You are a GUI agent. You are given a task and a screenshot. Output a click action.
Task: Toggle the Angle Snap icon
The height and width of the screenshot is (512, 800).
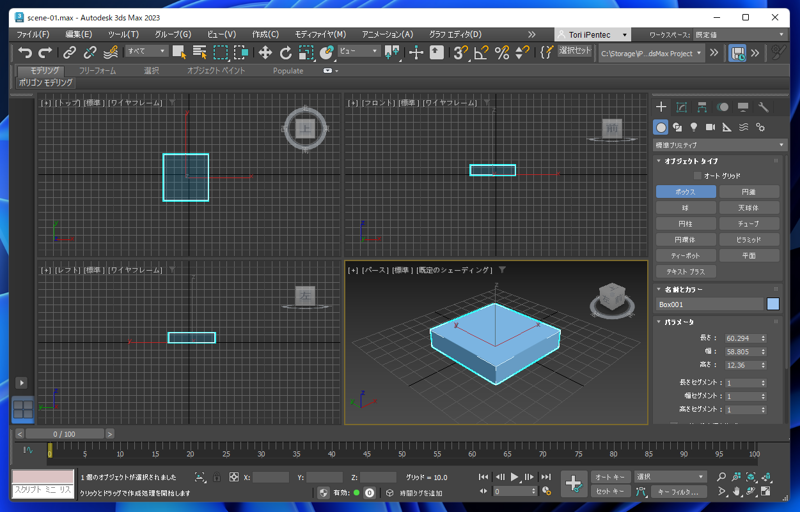coord(481,52)
